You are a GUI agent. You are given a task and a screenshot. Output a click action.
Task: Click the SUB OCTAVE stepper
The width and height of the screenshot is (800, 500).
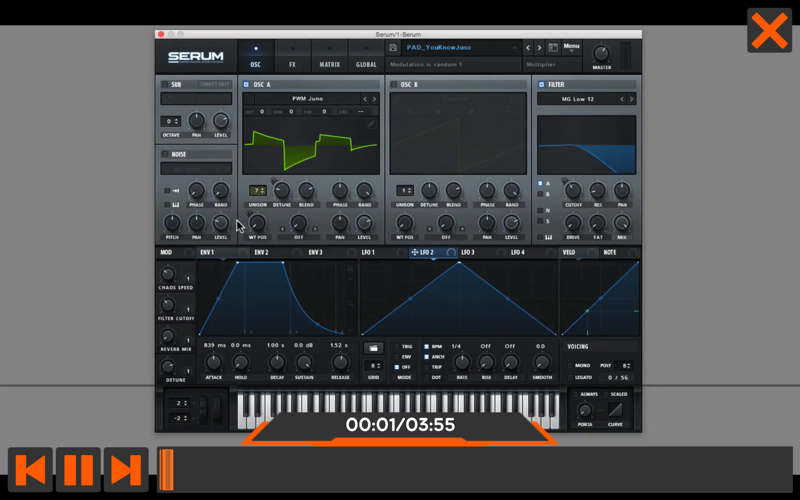[x=170, y=121]
